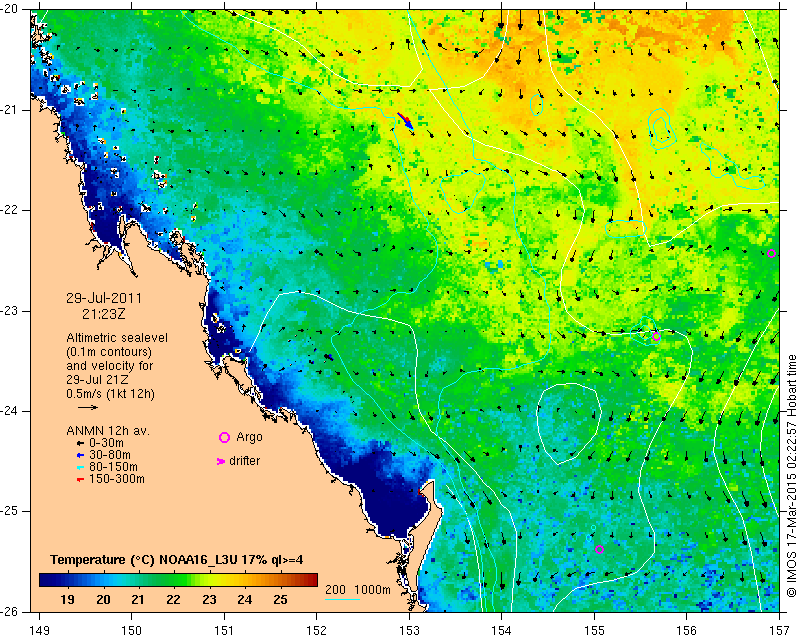The image size is (800, 640).
Task: Click the 'ANMN 12h av.' heading
Action: pyautogui.click(x=108, y=431)
